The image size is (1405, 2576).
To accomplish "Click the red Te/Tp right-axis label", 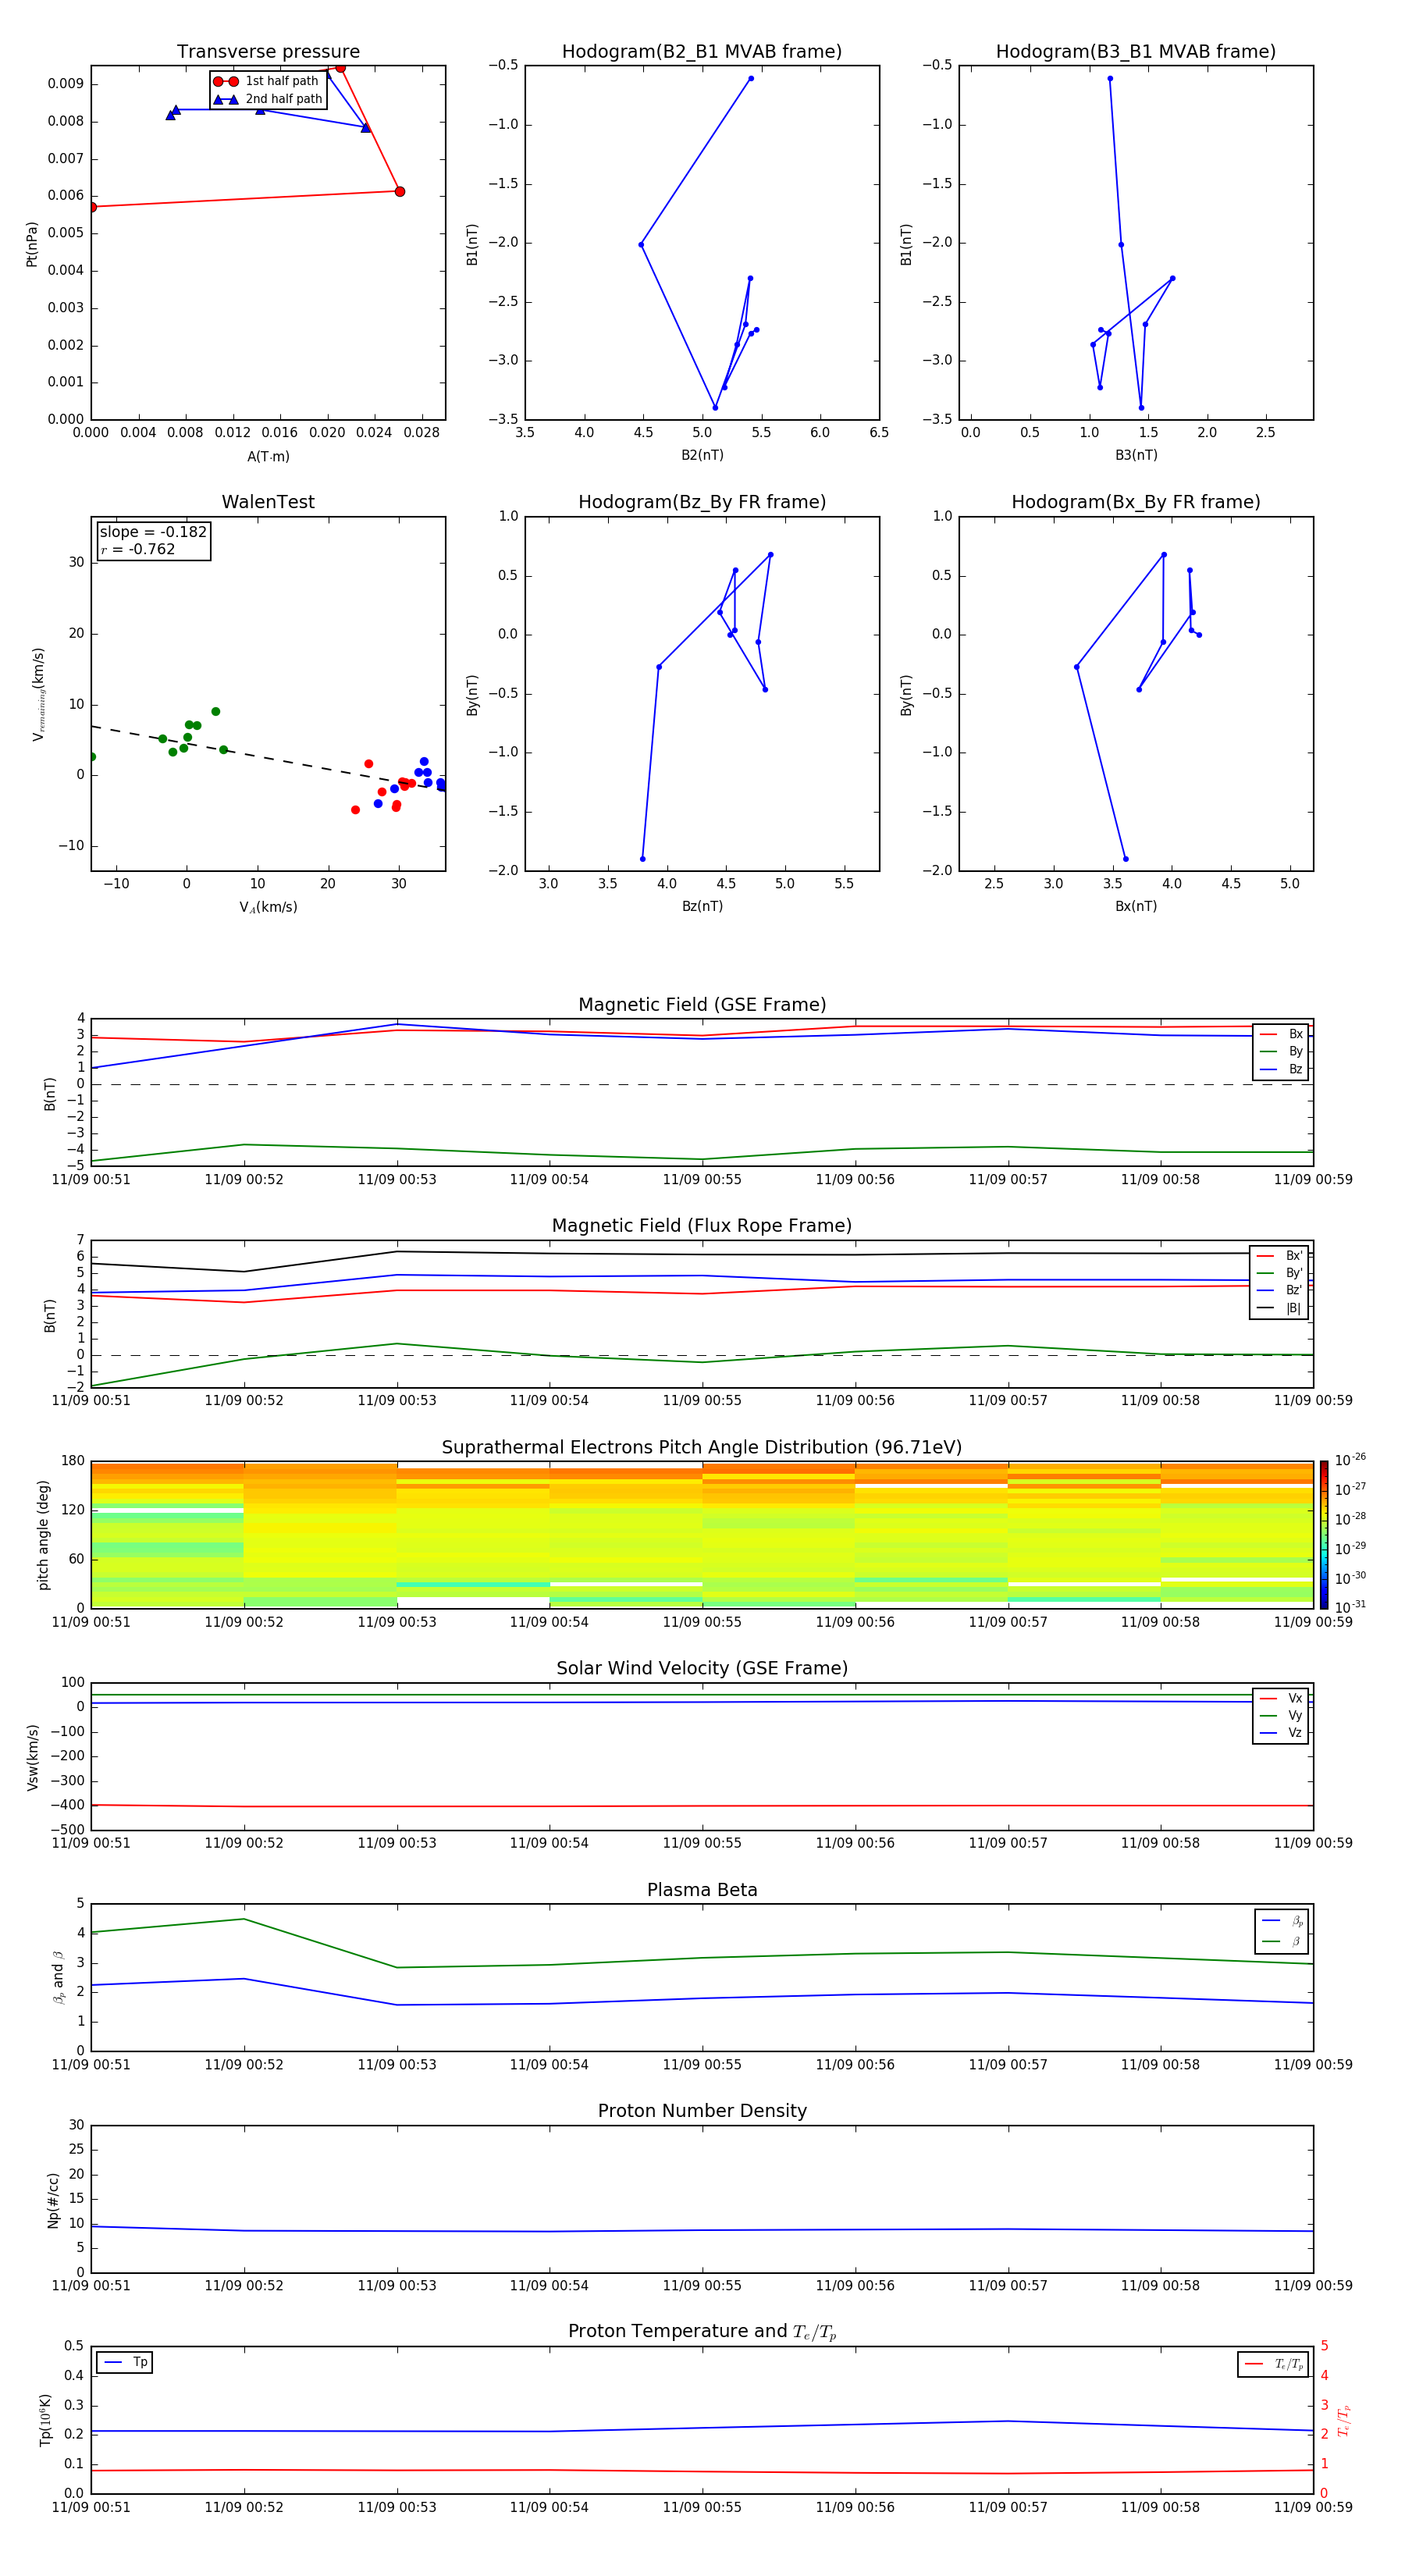I will point(1343,2420).
